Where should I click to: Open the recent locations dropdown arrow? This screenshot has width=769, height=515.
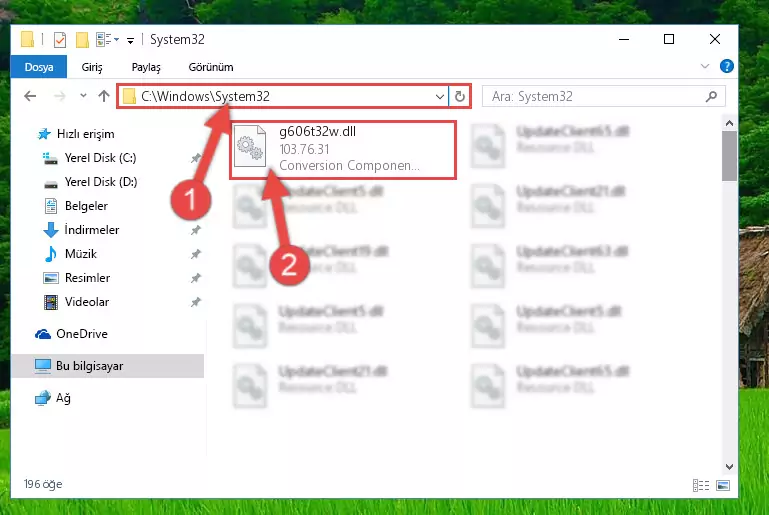coord(83,96)
